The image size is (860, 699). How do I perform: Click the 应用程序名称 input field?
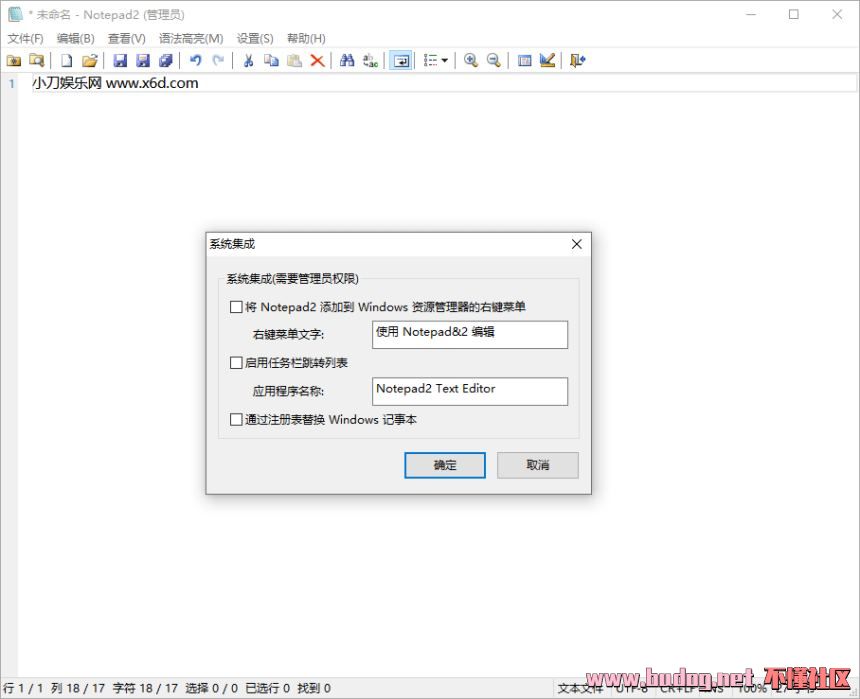point(469,391)
